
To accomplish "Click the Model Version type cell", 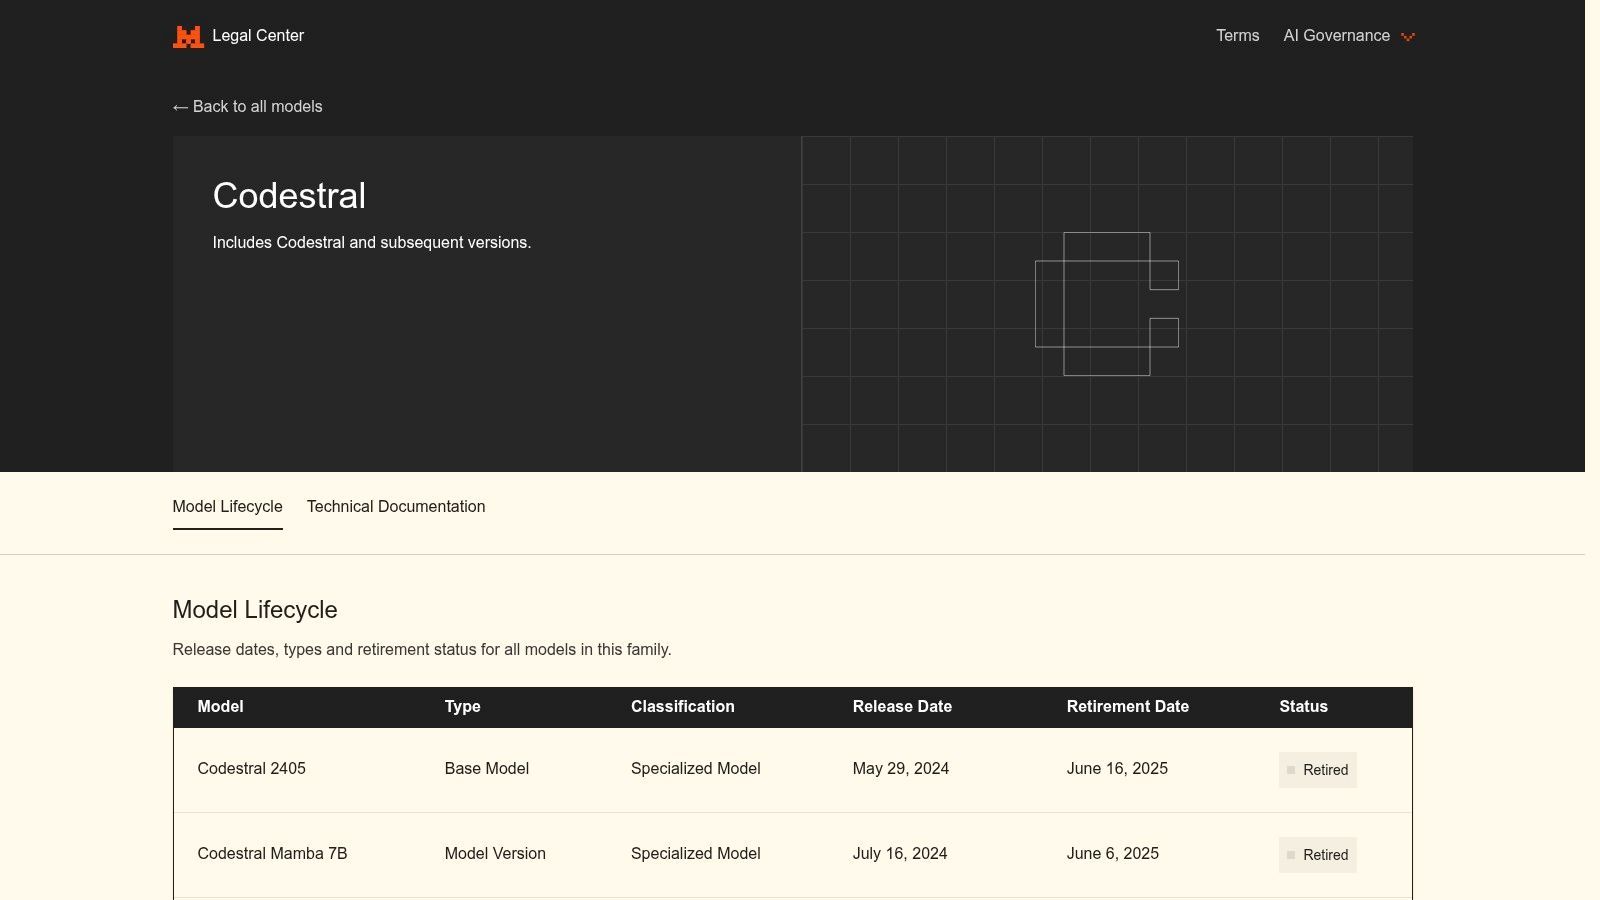I will pyautogui.click(x=495, y=854).
